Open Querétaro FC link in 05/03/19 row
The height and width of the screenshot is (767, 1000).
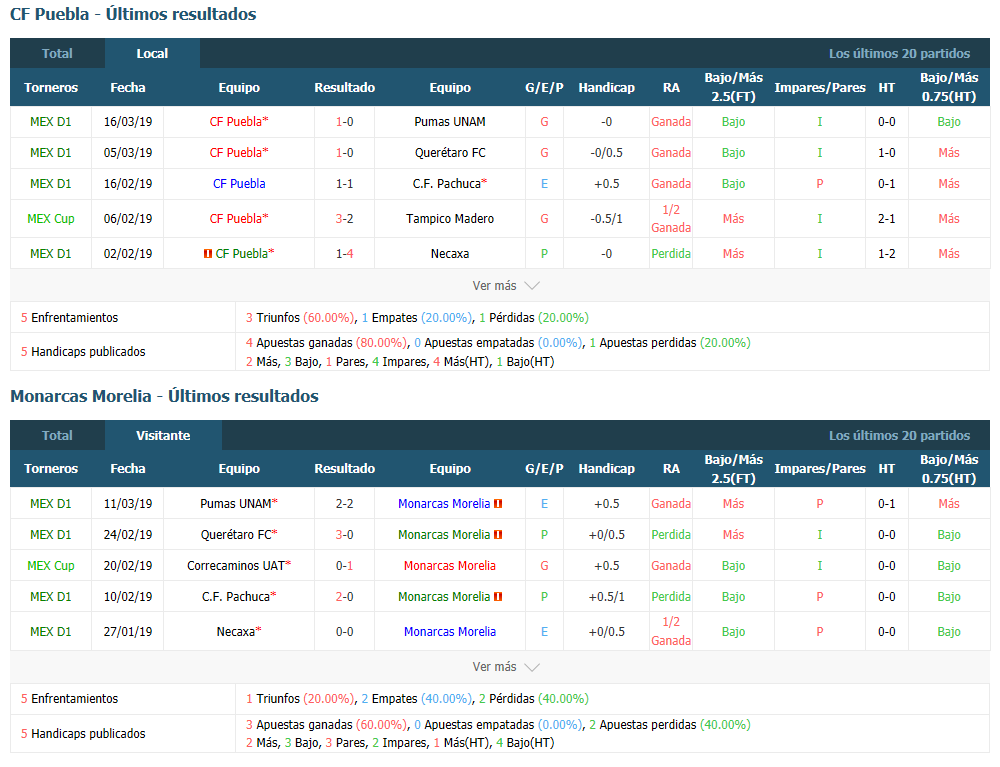(450, 153)
